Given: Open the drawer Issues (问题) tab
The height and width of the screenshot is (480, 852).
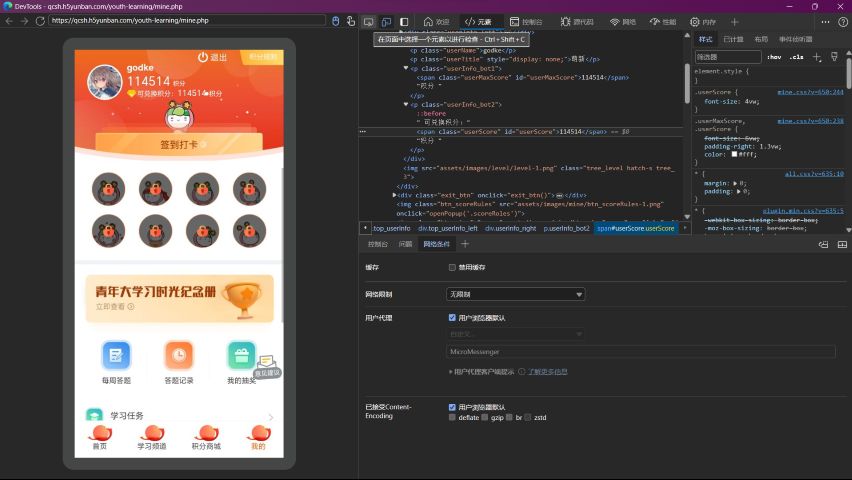Looking at the screenshot, I should click(405, 244).
